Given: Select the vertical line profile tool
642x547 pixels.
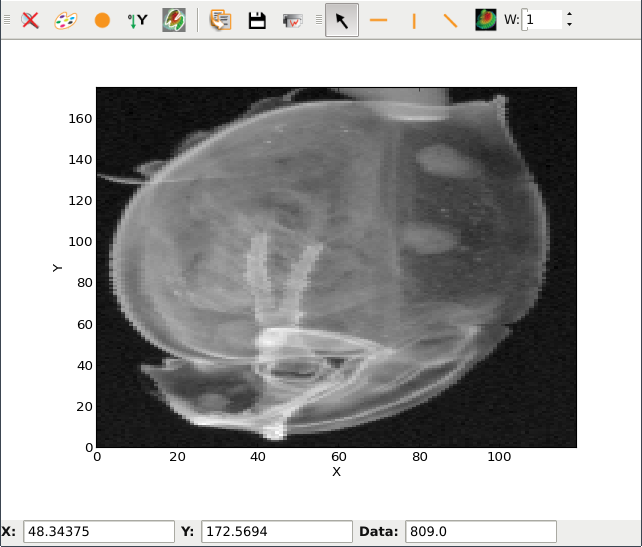Looking at the screenshot, I should 414,20.
